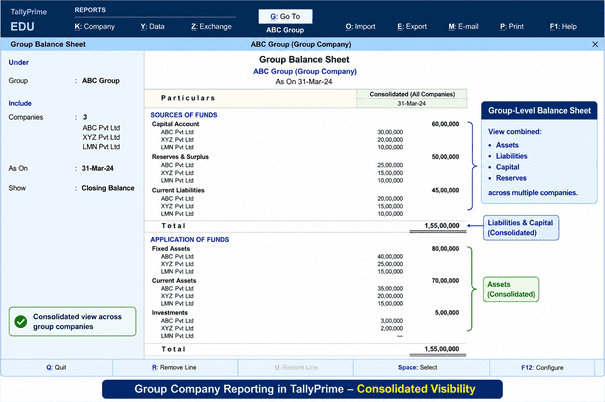Image resolution: width=605 pixels, height=402 pixels.
Task: Click Capital Account total 60,00,000
Action: pos(445,124)
